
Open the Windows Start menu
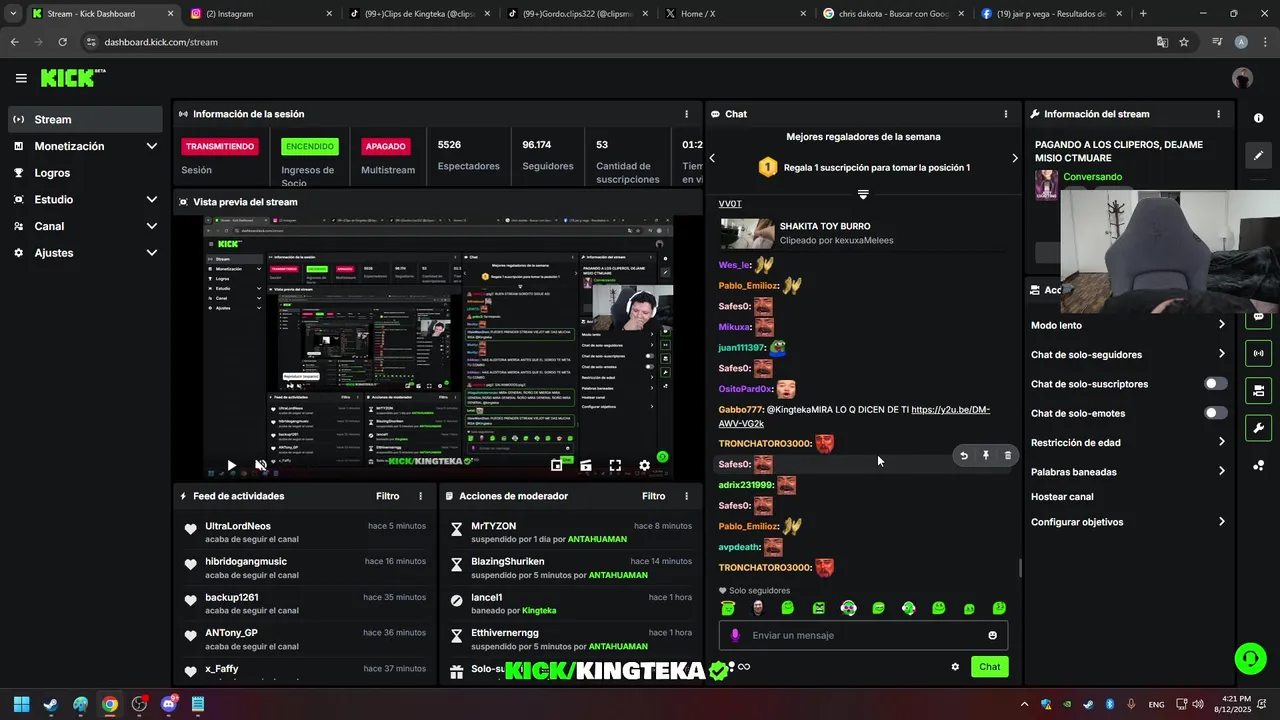pyautogui.click(x=21, y=704)
